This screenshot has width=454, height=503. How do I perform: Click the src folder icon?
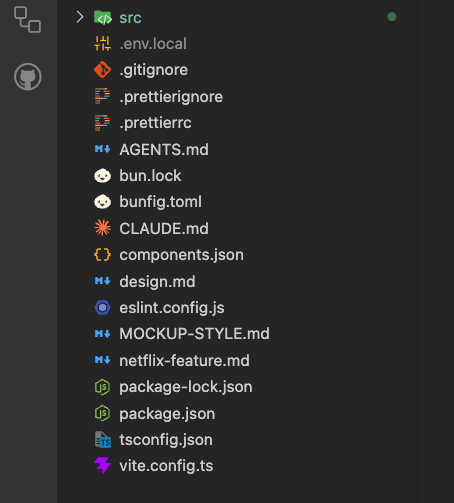(102, 17)
